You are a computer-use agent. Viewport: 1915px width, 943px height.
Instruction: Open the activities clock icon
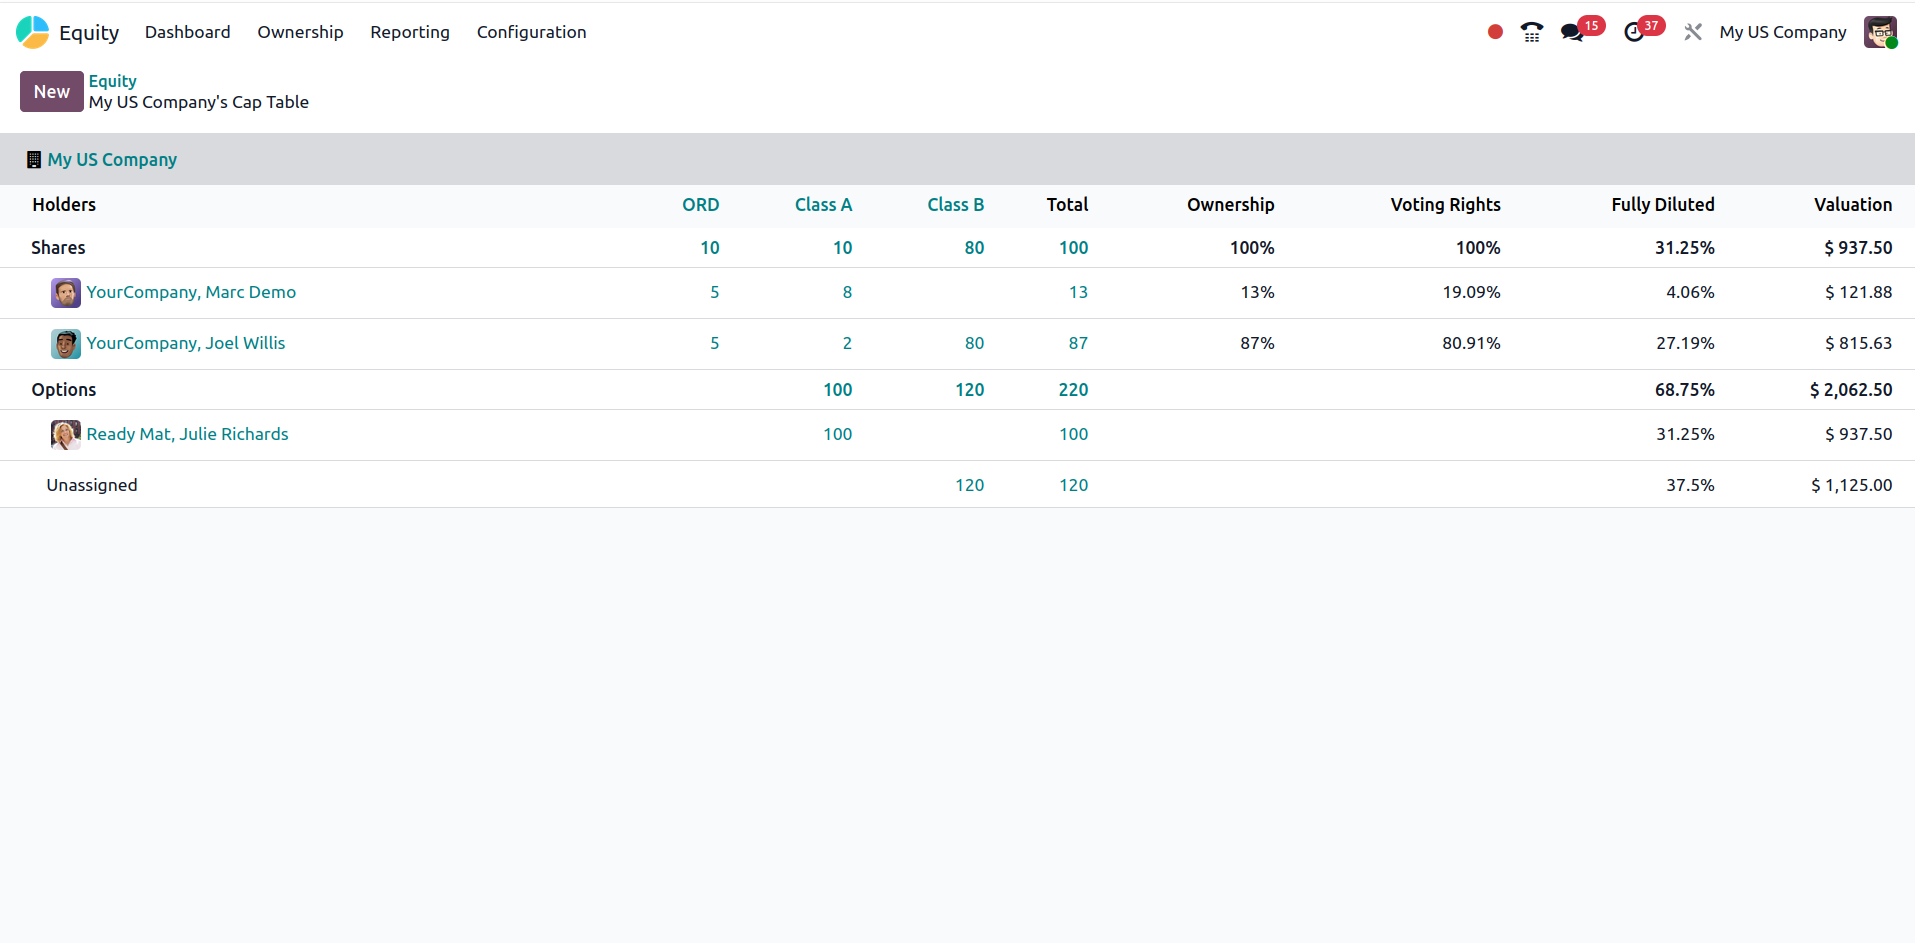point(1634,32)
